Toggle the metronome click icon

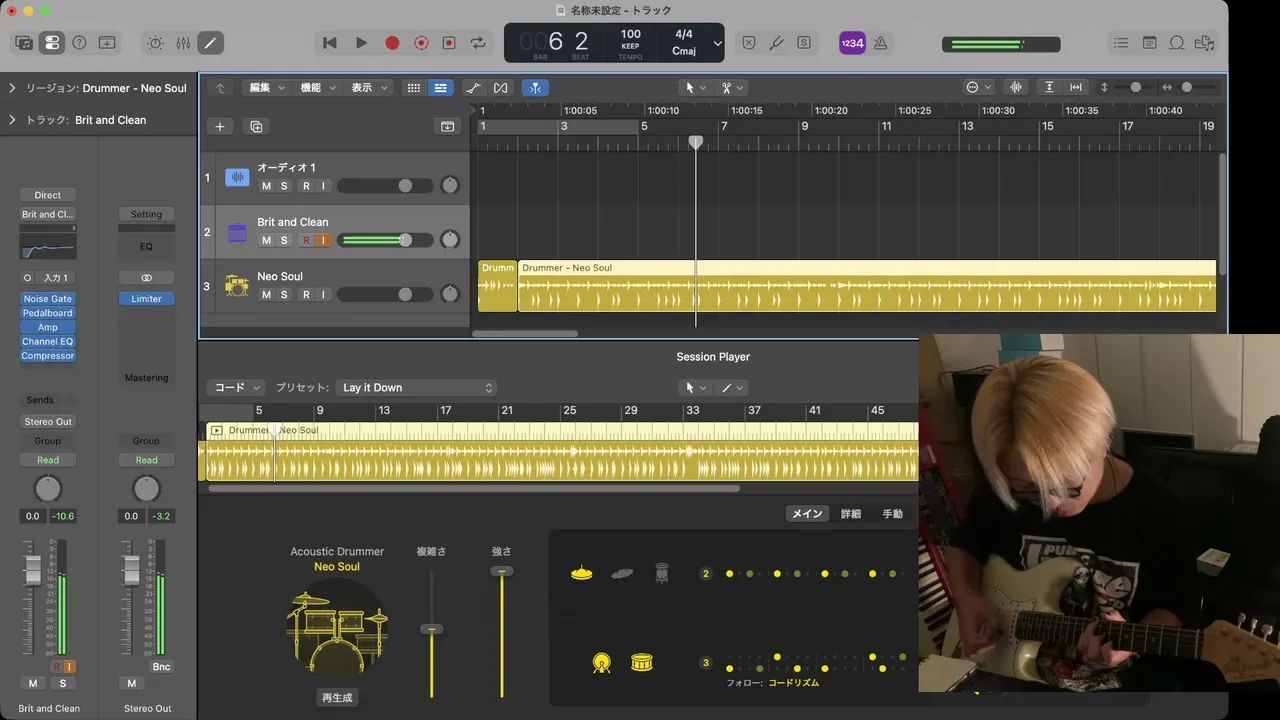pyautogui.click(x=880, y=43)
